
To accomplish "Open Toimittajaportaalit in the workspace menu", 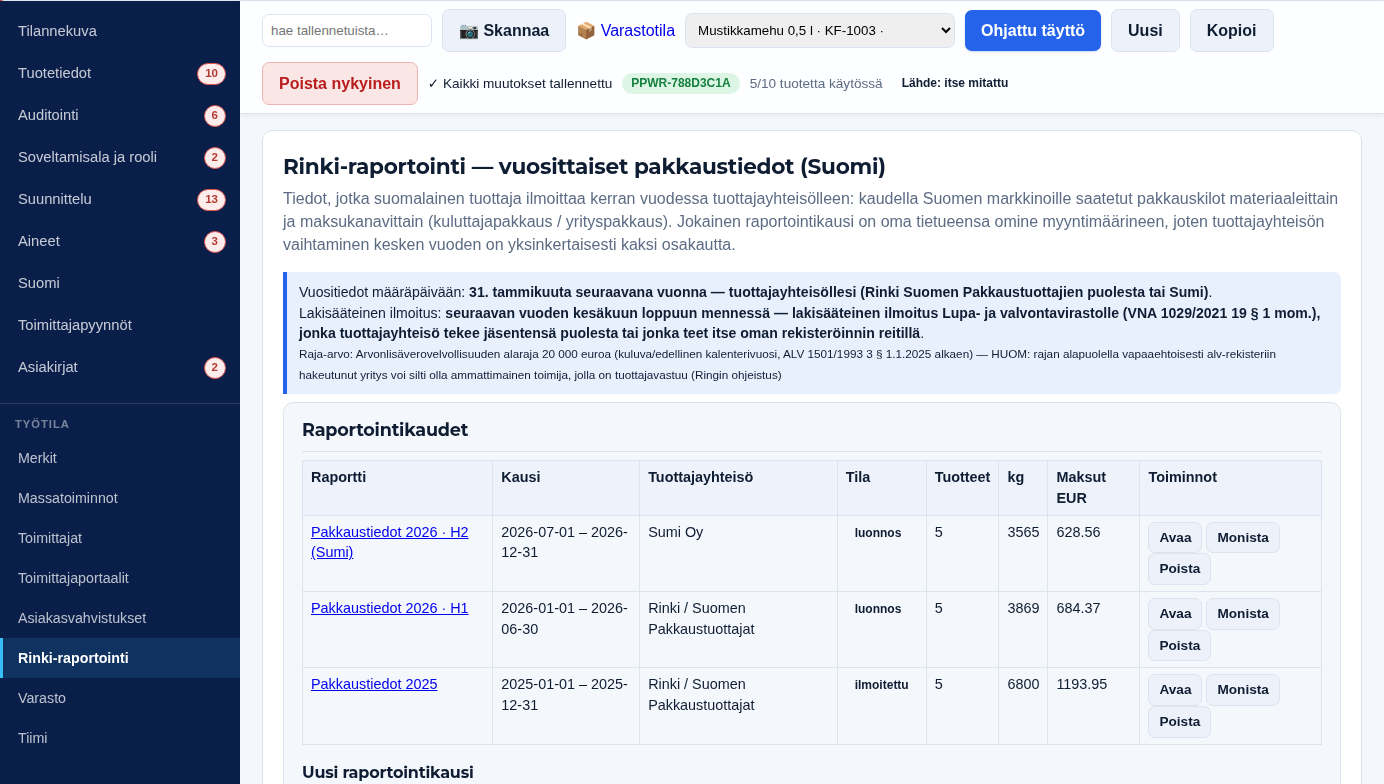I will coord(120,578).
